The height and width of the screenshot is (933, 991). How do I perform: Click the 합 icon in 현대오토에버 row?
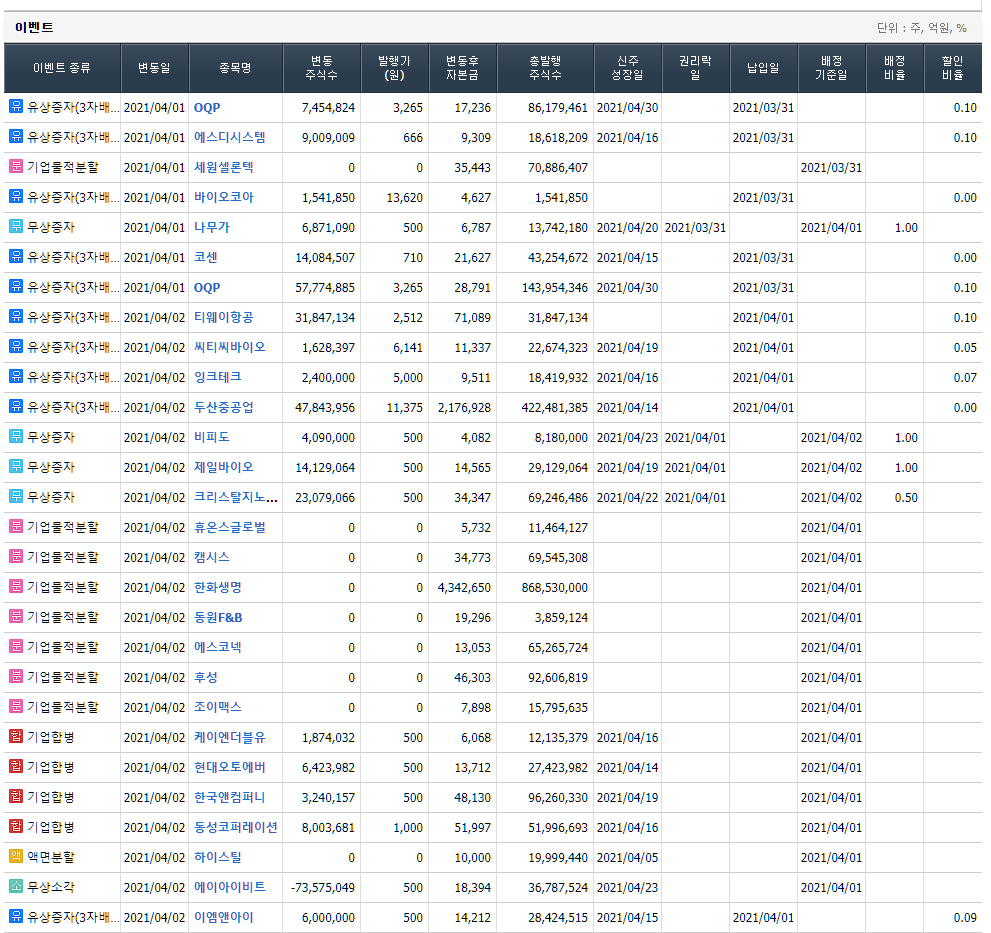click(16, 767)
